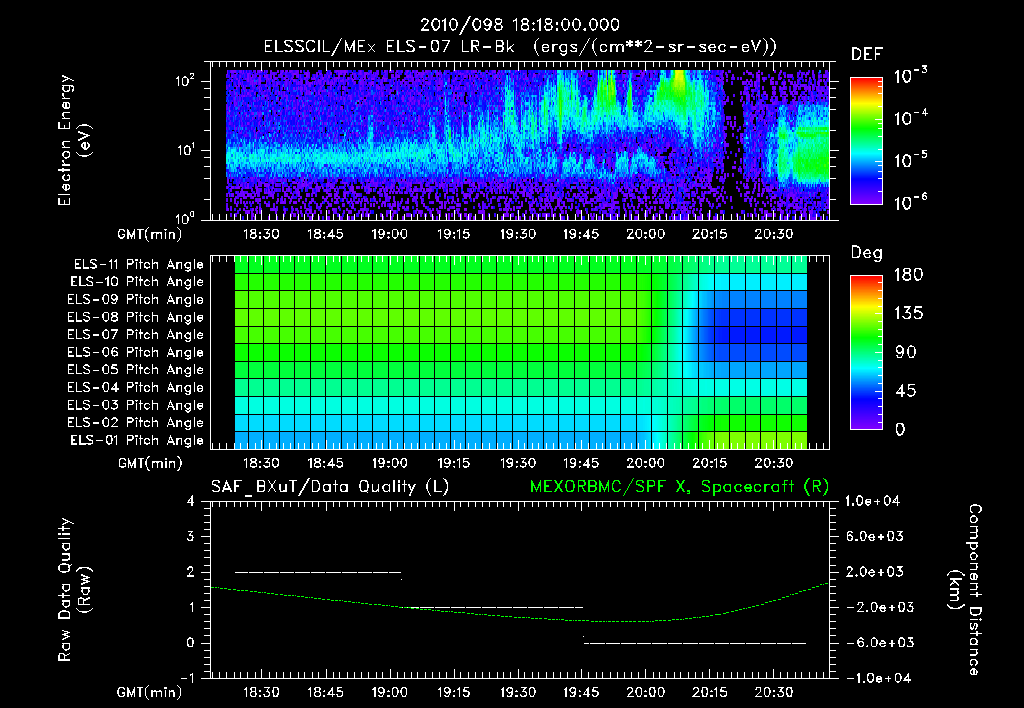This screenshot has height=708, width=1024.
Task: Click the ELS-07 Pitch Angle row label
Action: [x=135, y=334]
